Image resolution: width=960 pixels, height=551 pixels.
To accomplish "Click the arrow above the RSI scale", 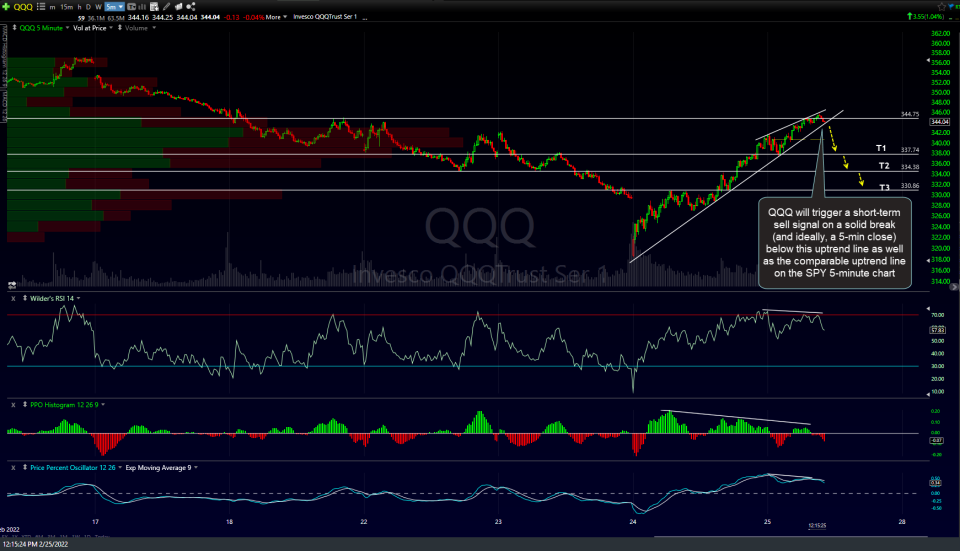I will (x=928, y=309).
